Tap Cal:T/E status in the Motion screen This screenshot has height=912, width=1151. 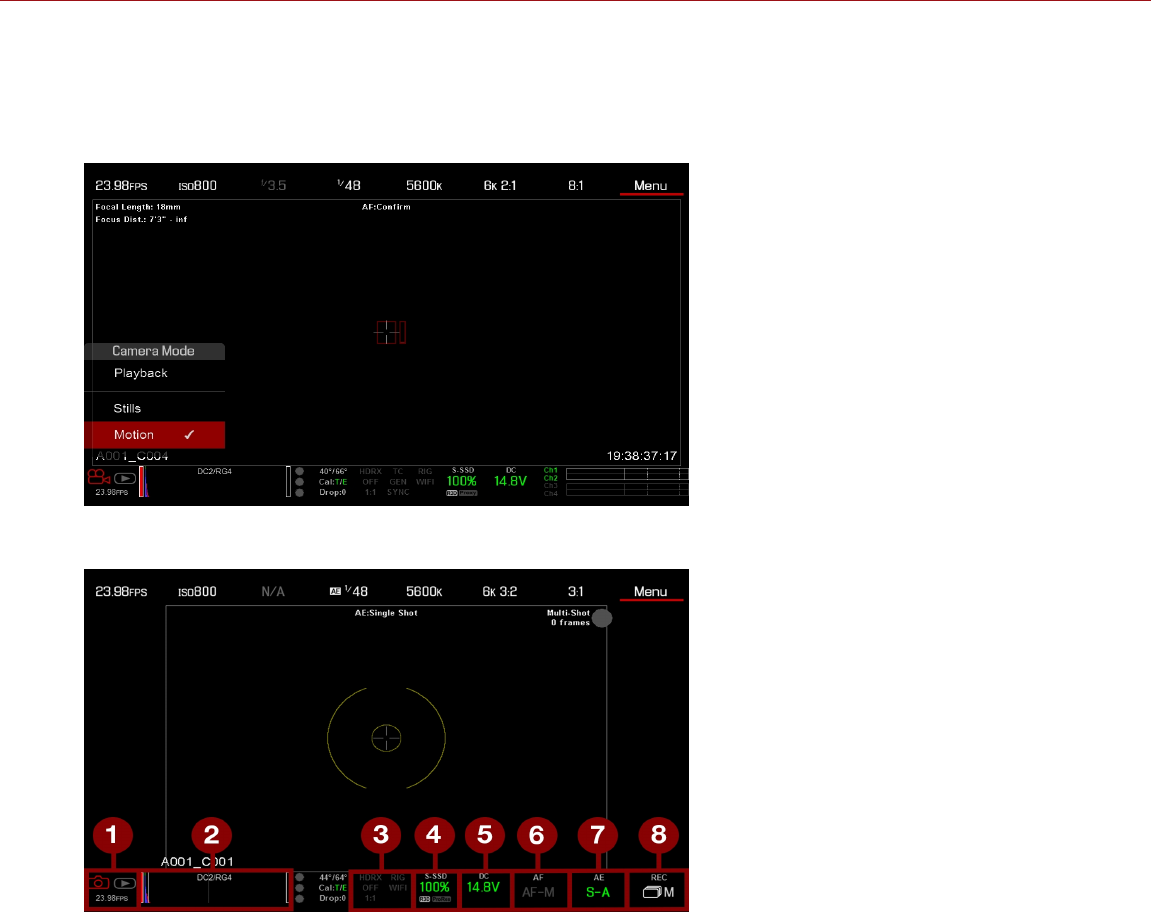coord(333,482)
